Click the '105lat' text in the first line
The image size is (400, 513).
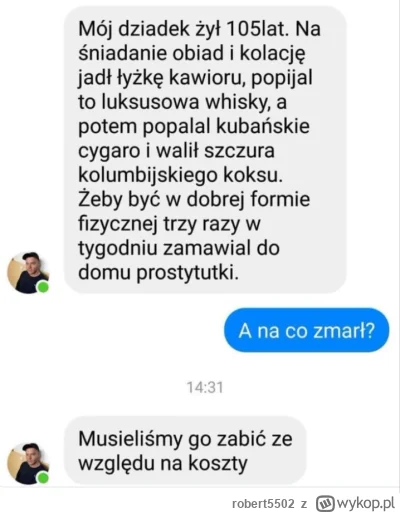[x=256, y=29]
